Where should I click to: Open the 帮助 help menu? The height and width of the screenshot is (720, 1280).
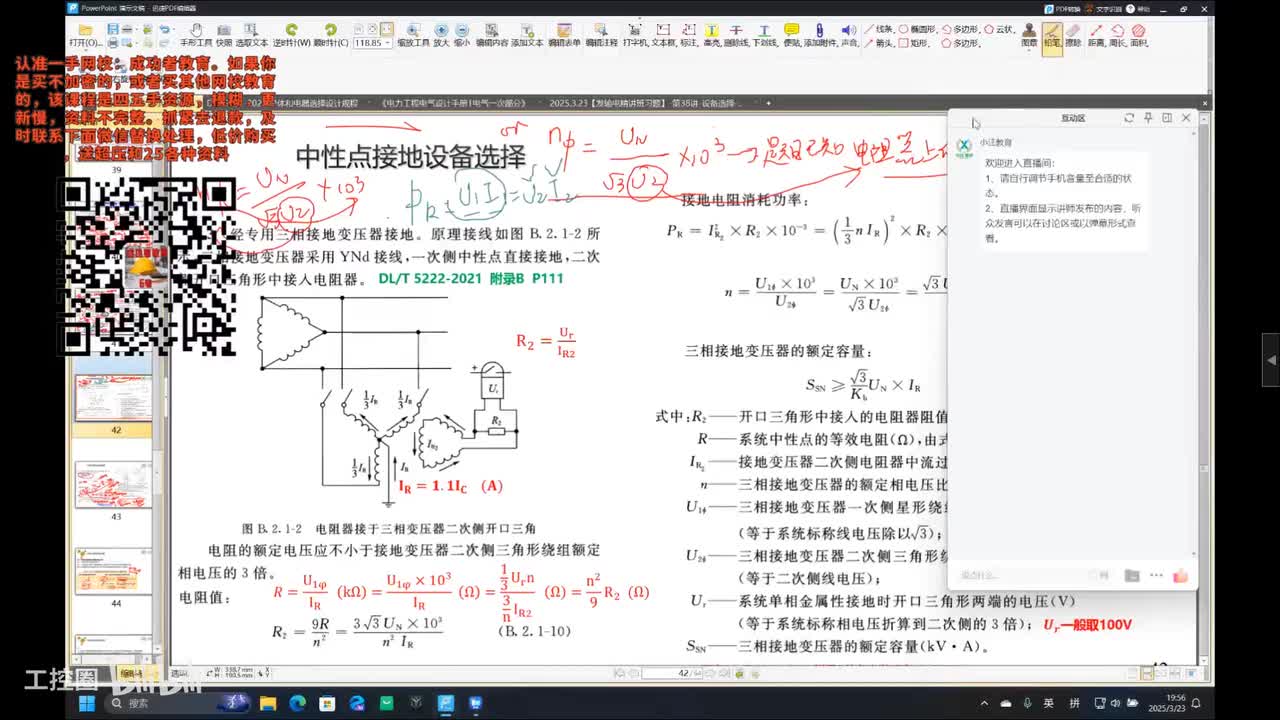(1138, 9)
